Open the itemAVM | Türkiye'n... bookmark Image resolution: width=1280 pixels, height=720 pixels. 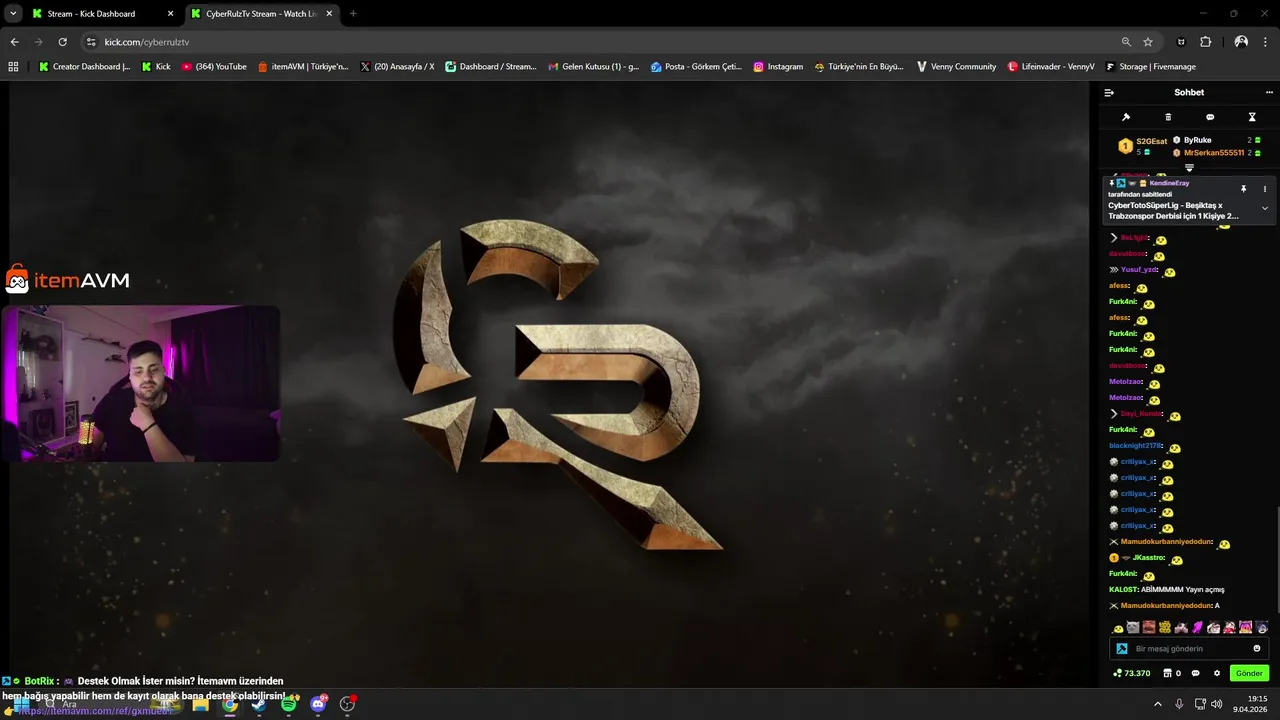pyautogui.click(x=303, y=67)
